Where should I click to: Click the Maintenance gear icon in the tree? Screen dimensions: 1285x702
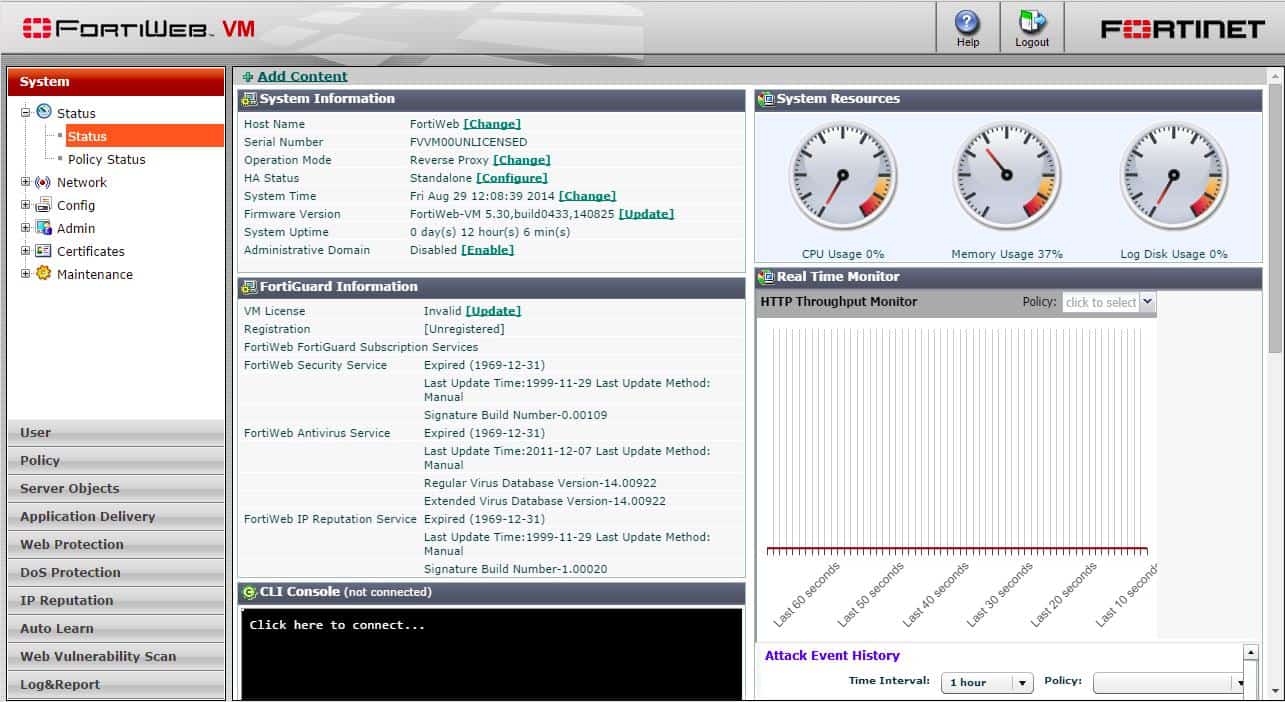[43, 274]
